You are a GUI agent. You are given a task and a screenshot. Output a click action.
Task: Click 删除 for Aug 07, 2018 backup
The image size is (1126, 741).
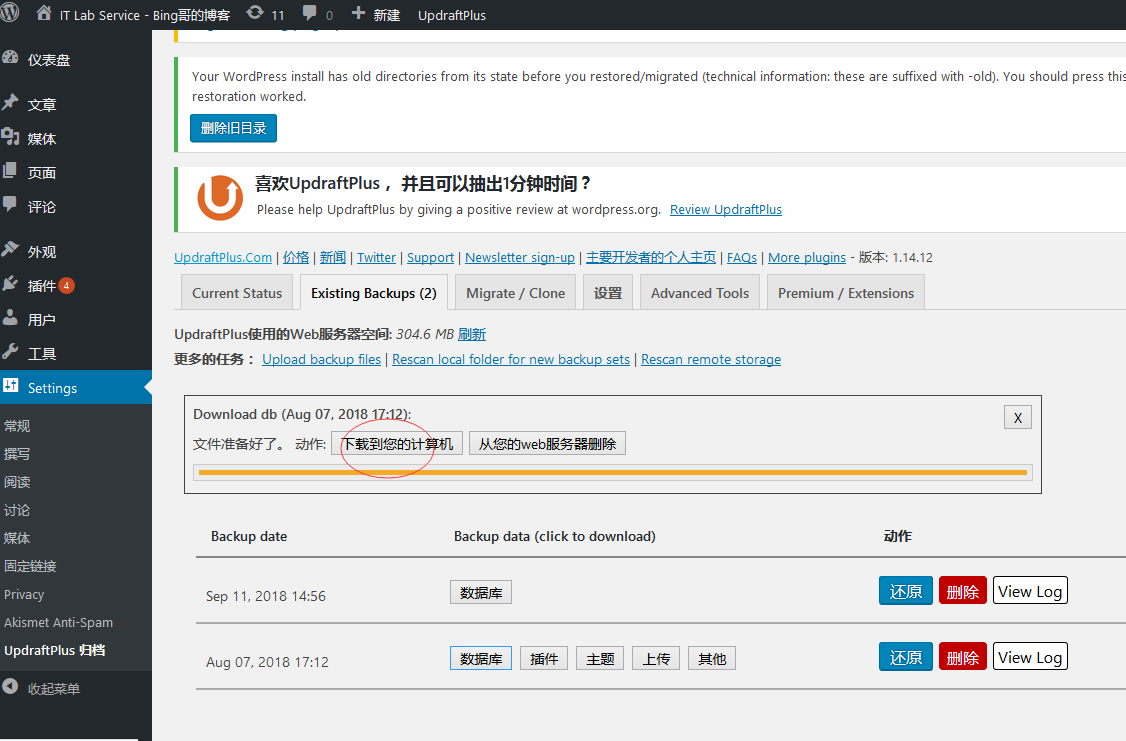(x=963, y=657)
